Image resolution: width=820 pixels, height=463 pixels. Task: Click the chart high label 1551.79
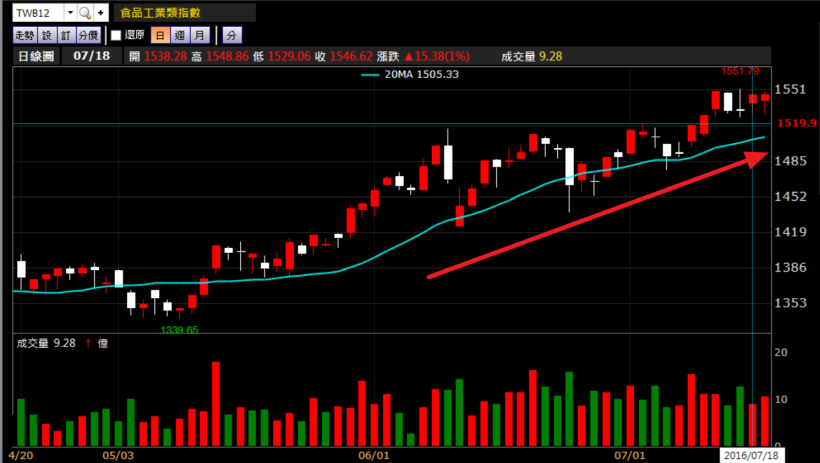point(740,71)
